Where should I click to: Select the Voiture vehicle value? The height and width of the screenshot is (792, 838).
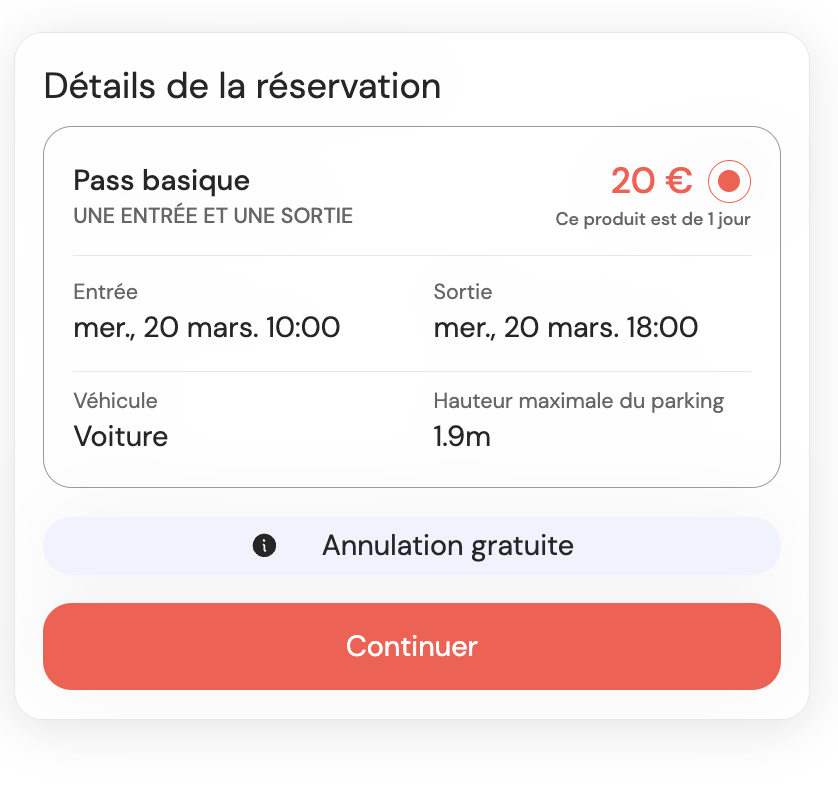click(x=120, y=437)
